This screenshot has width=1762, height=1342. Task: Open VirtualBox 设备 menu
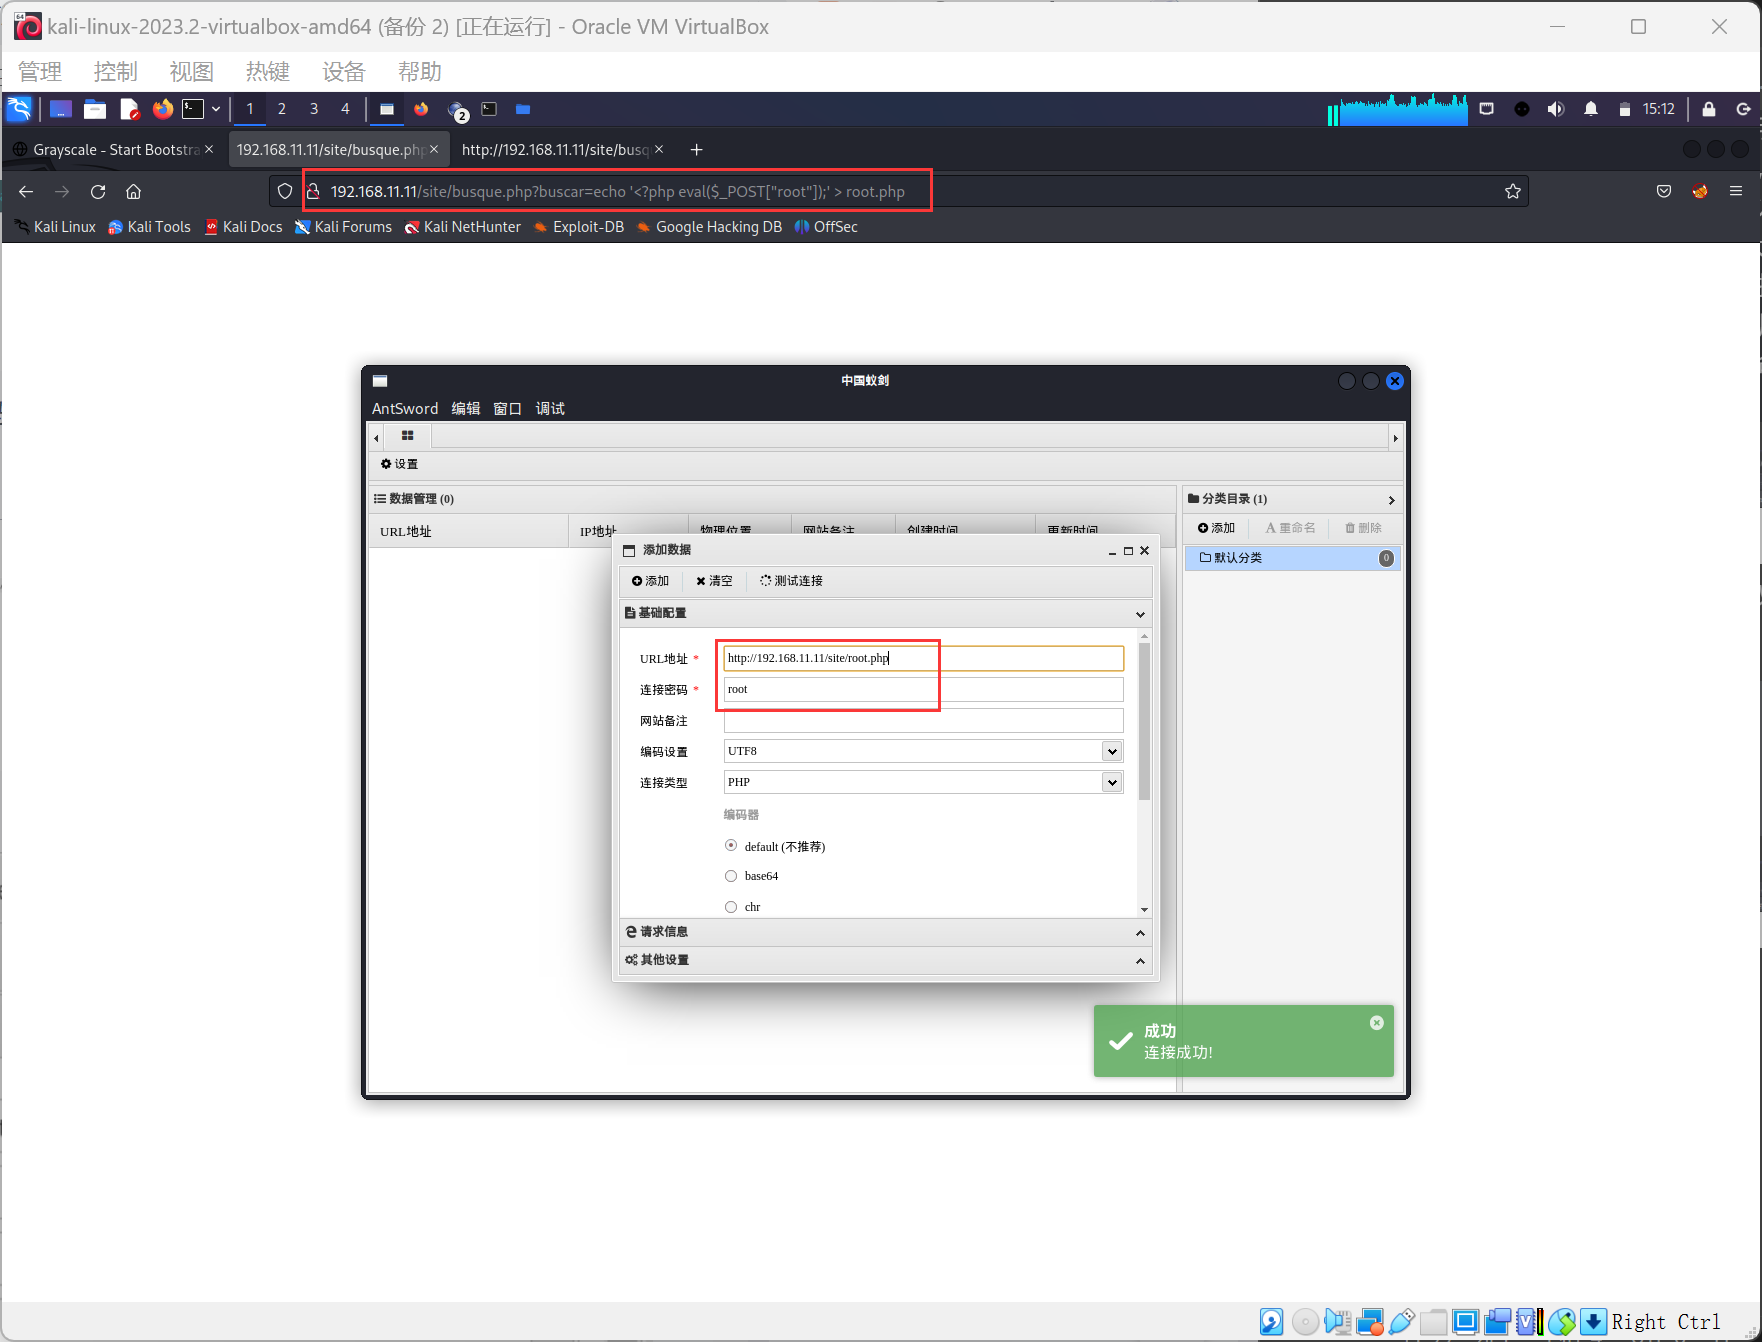click(x=344, y=72)
